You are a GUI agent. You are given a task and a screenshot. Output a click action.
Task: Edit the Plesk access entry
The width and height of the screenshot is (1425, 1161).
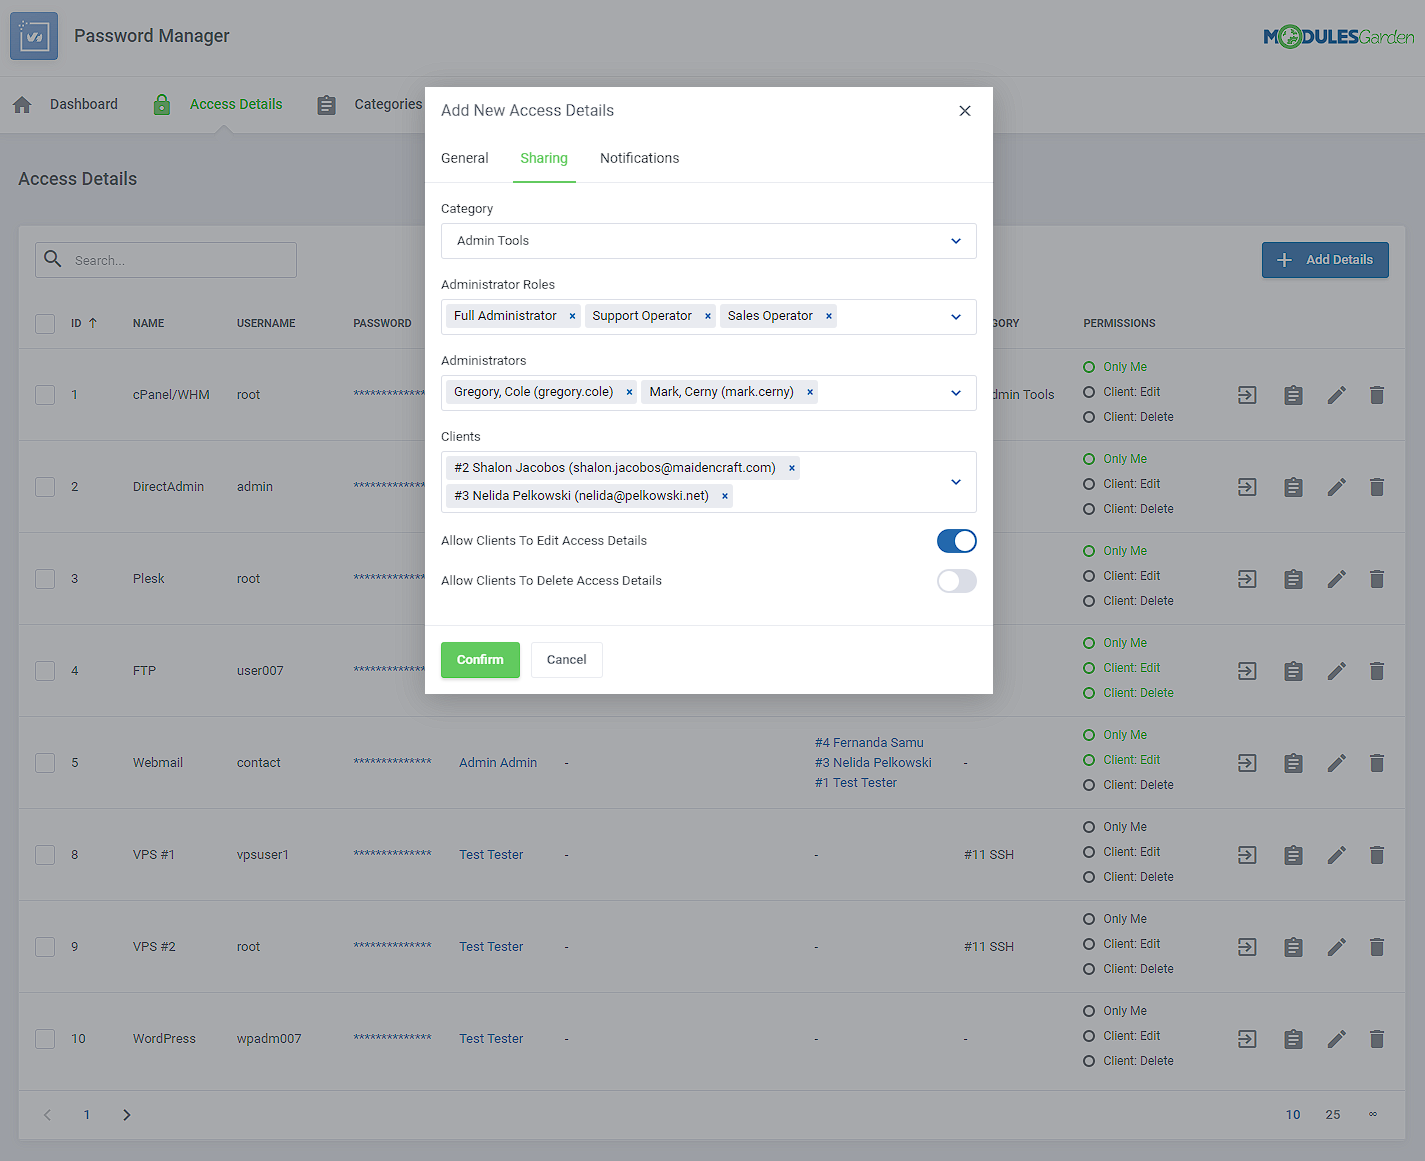click(1337, 578)
